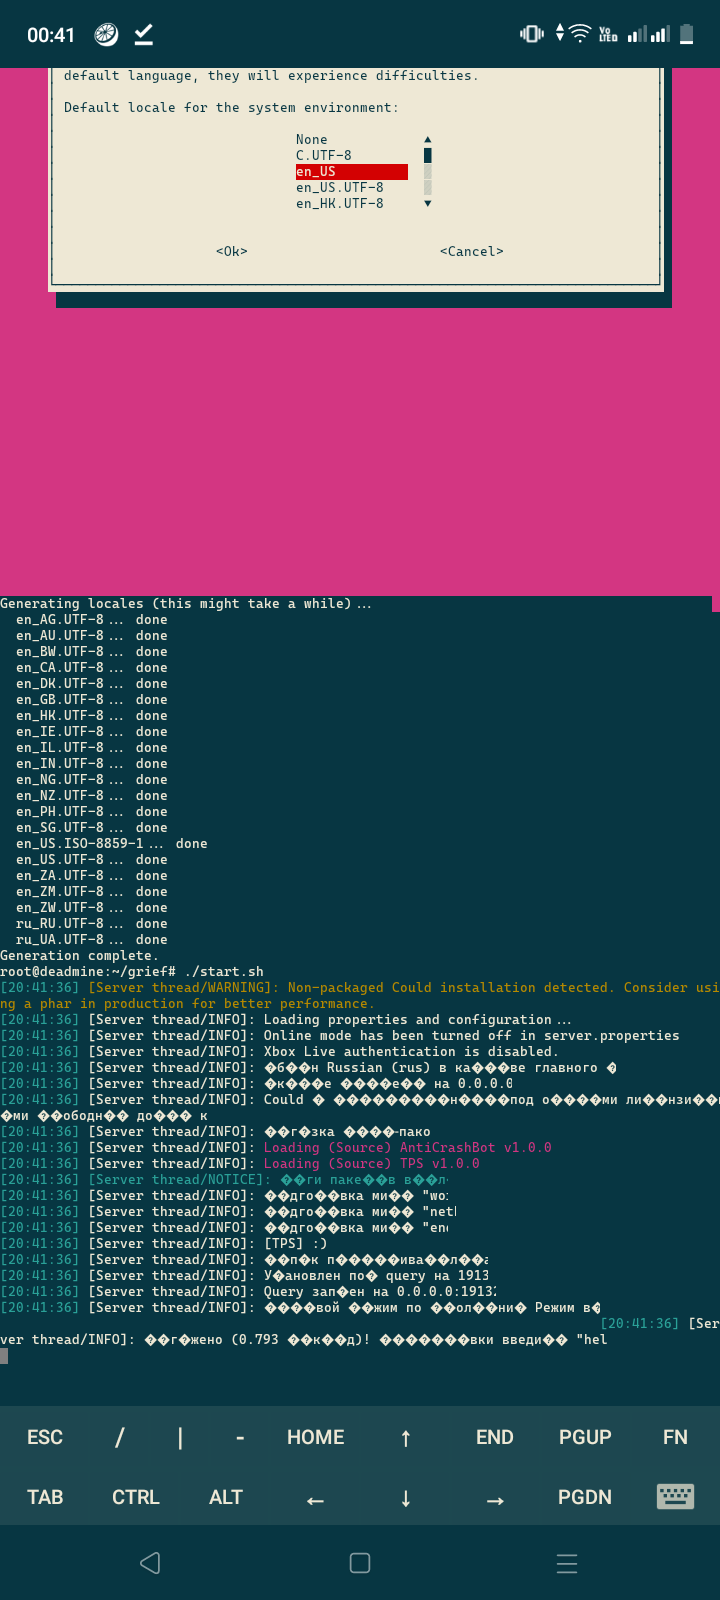Select the <Ok> button in locale dialog
720x1600 pixels.
click(232, 251)
